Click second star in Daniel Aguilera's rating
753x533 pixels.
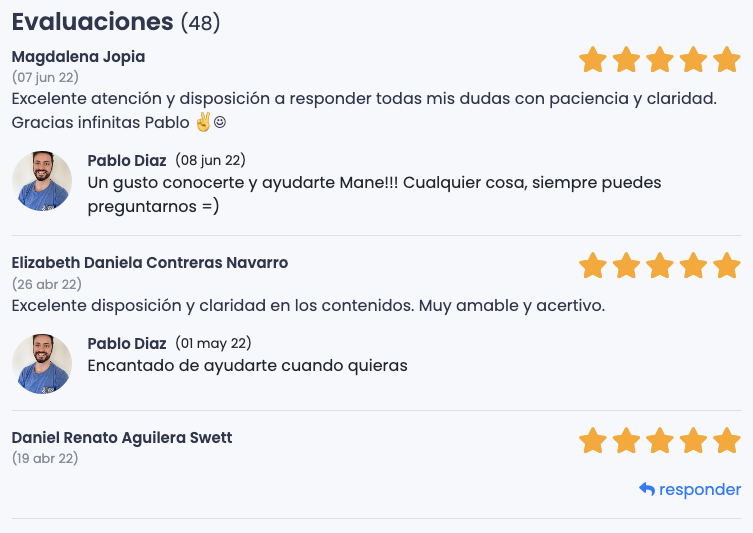(x=626, y=440)
